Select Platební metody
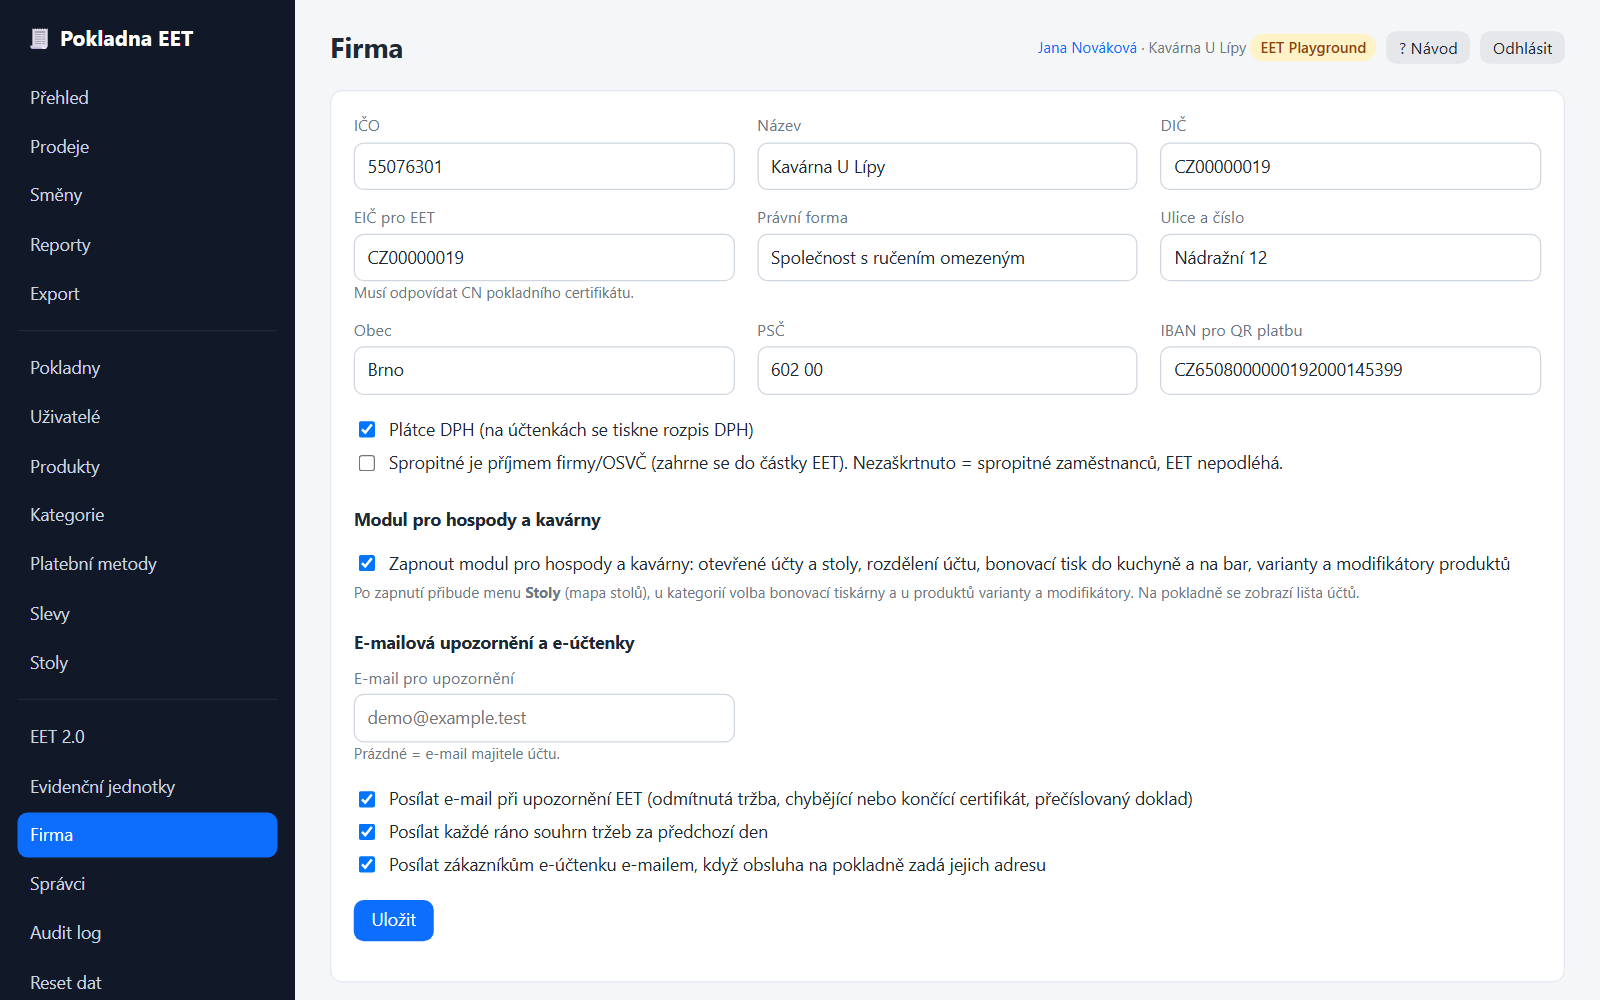The height and width of the screenshot is (1000, 1600). tap(147, 564)
